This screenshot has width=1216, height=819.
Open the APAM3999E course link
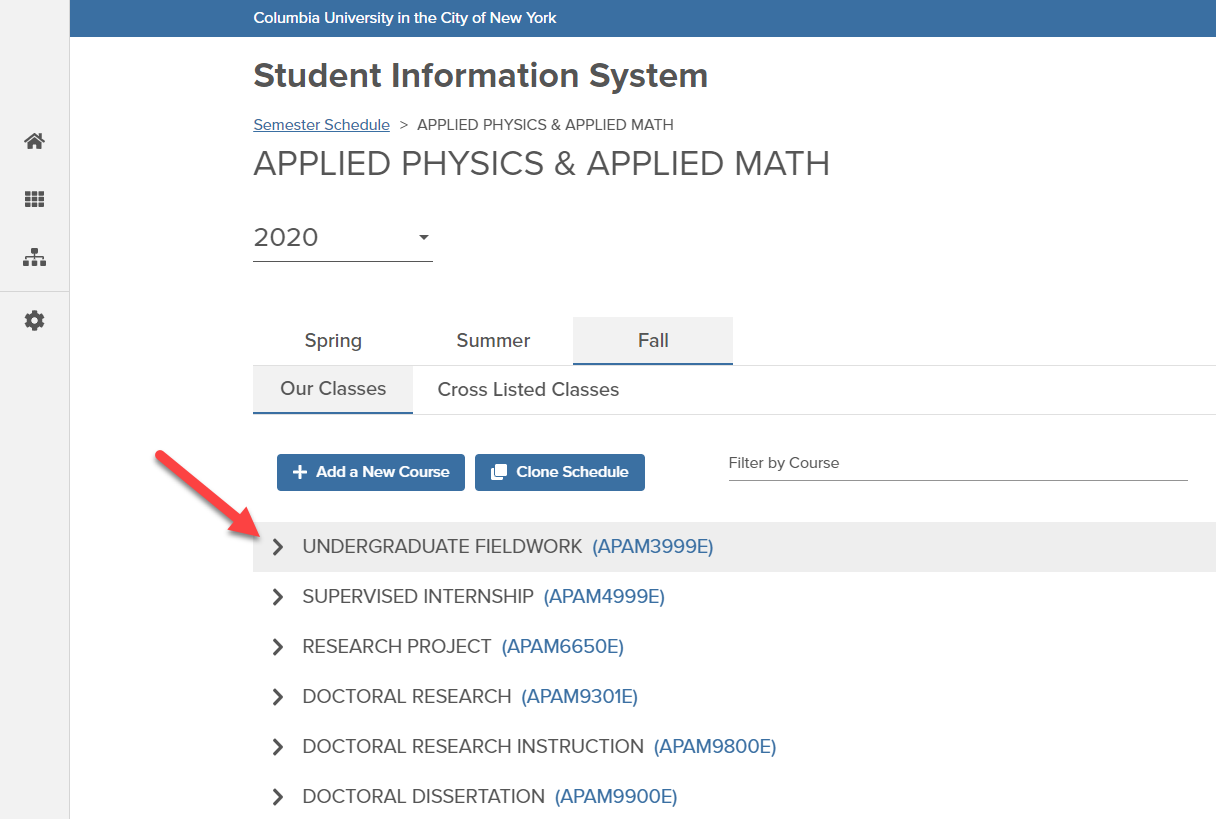tap(653, 547)
